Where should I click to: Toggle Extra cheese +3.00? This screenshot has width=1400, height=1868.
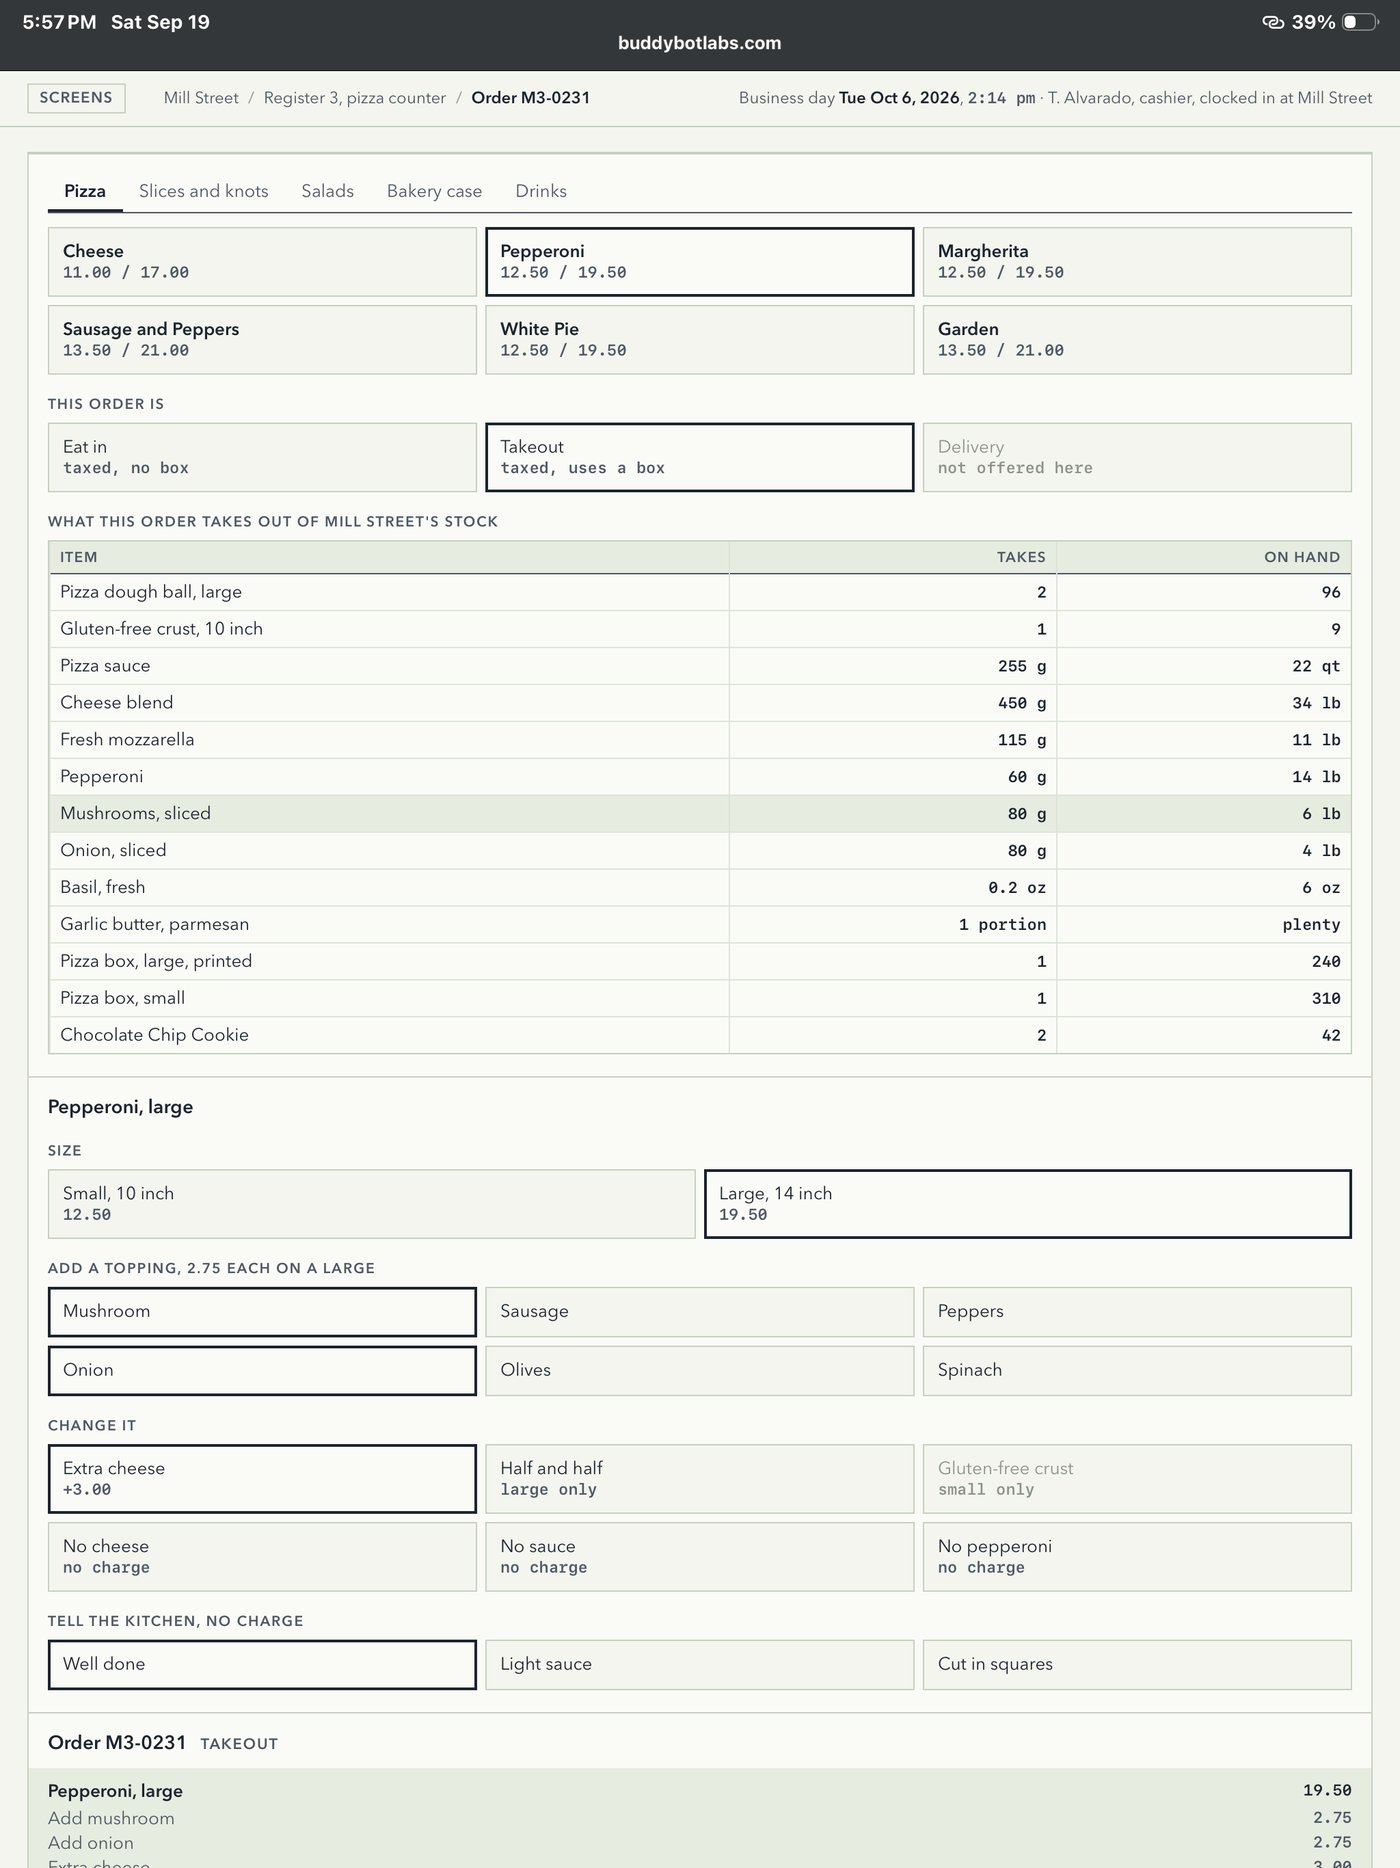[262, 1479]
